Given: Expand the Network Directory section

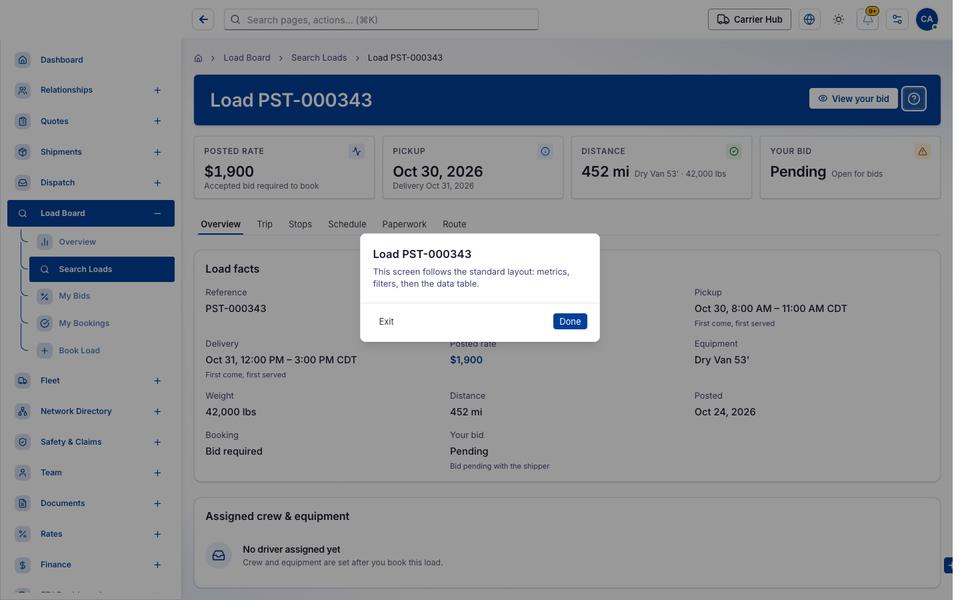Looking at the screenshot, I should [x=157, y=411].
